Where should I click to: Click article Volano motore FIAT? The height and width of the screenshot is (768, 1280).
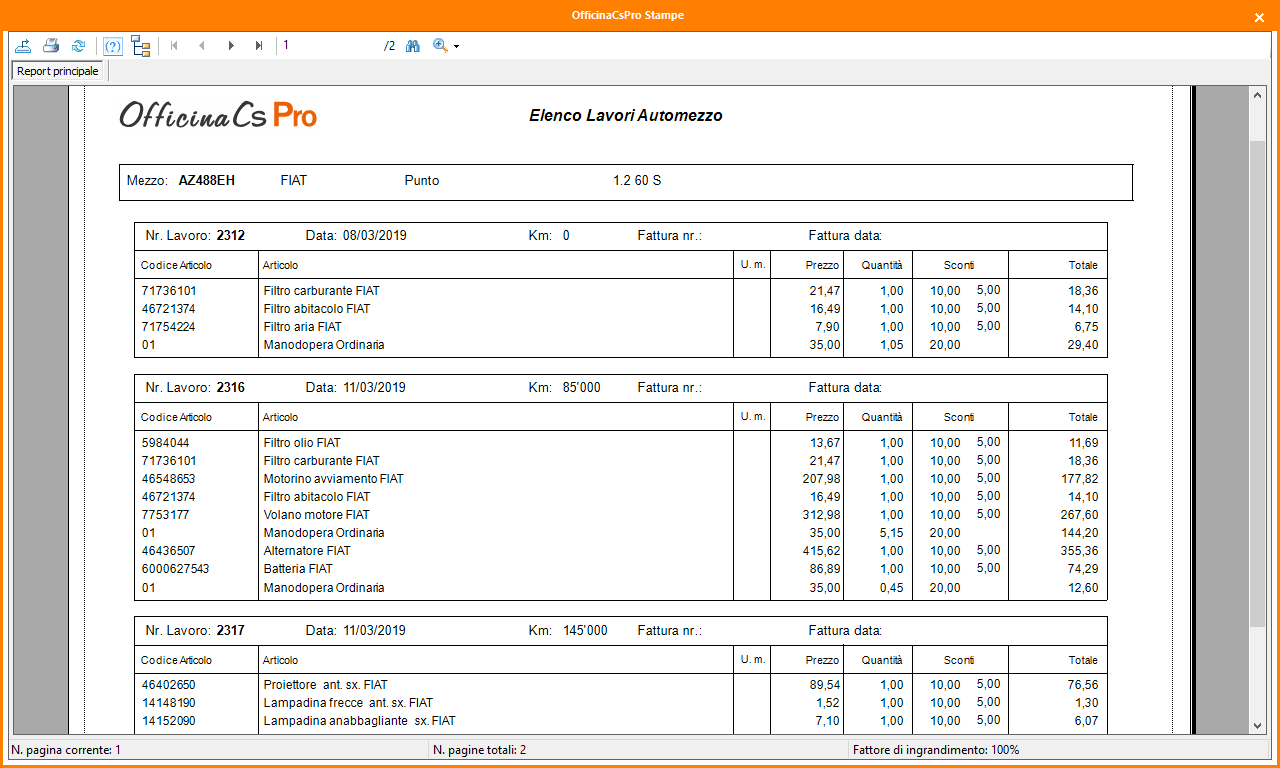click(x=316, y=515)
